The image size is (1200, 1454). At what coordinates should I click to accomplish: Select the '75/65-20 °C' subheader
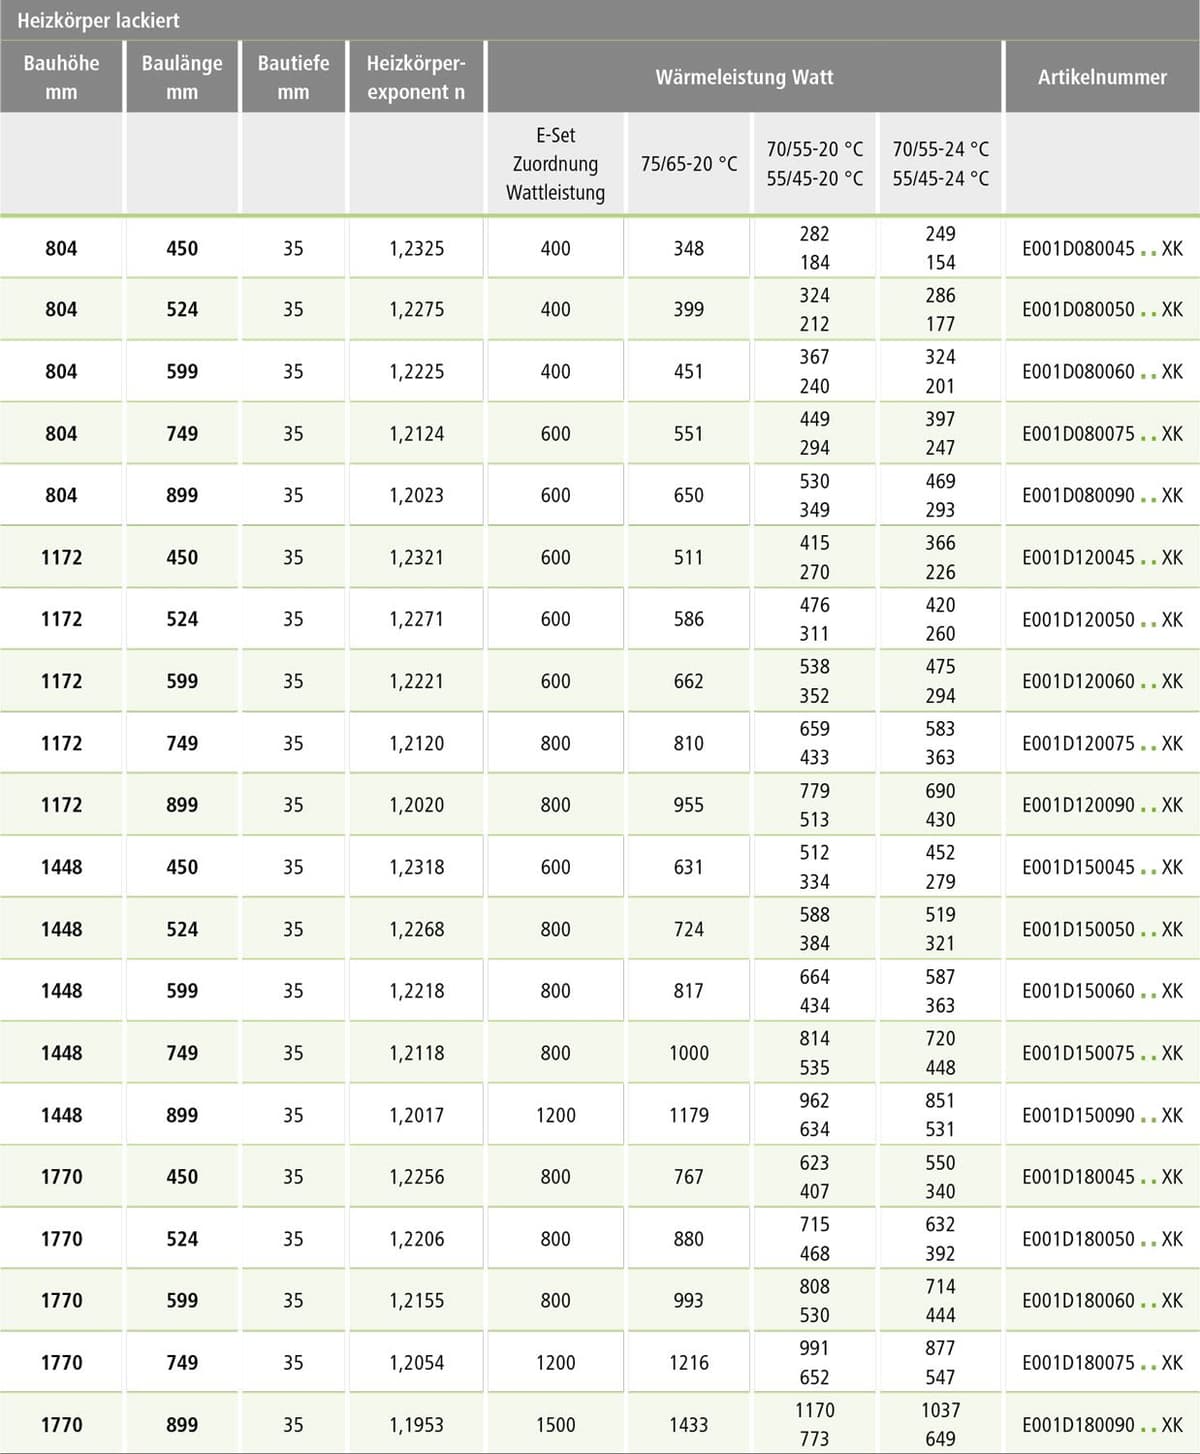pos(689,164)
